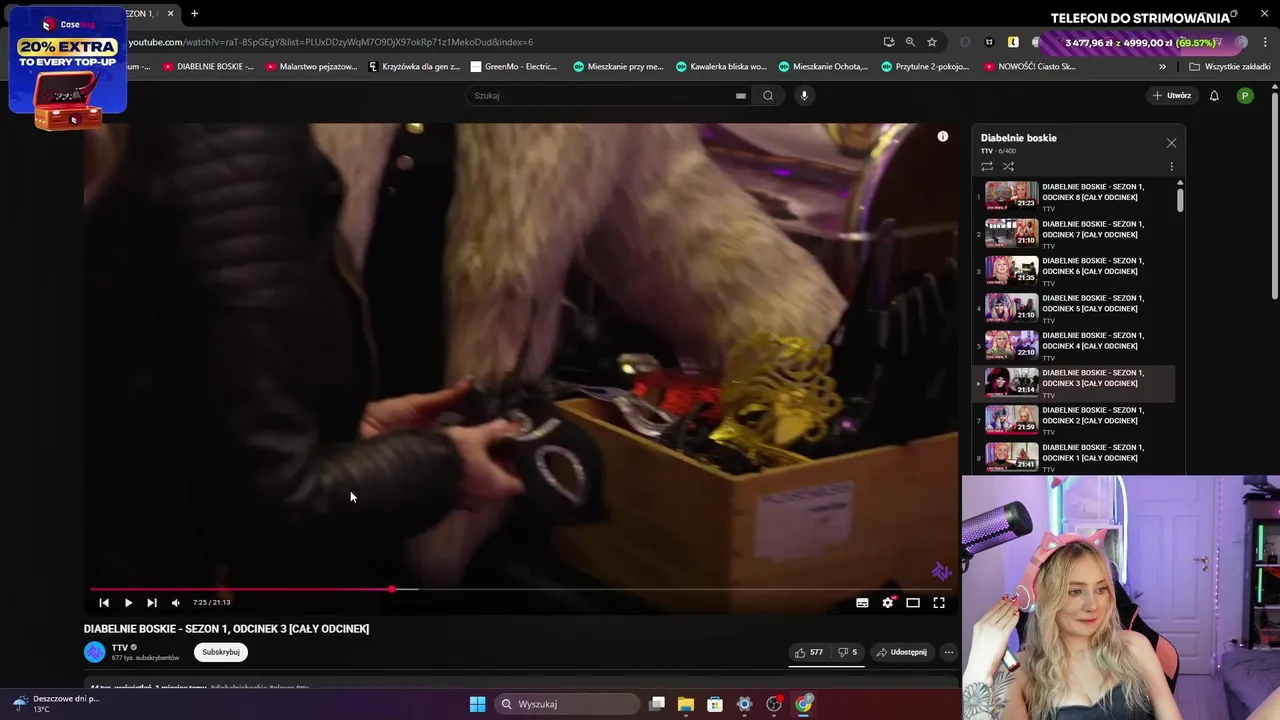1280x720 pixels.
Task: Click the page vertical scrollbar
Action: coord(1275,195)
